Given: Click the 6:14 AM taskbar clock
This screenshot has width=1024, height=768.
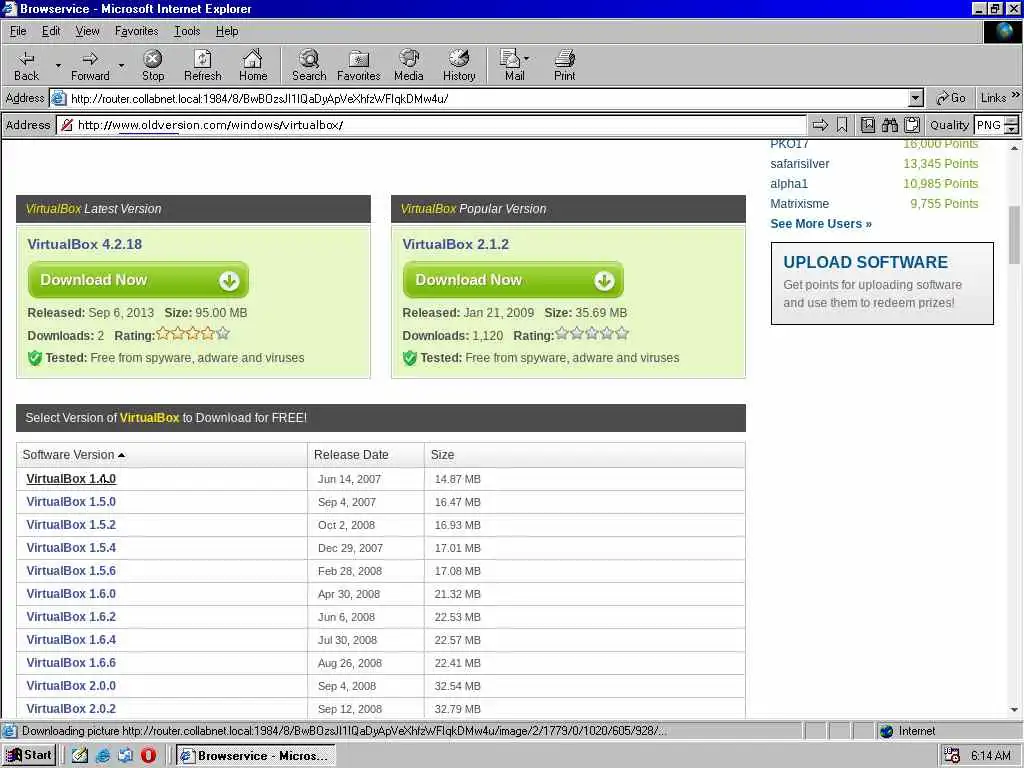Looking at the screenshot, I should click(x=991, y=755).
